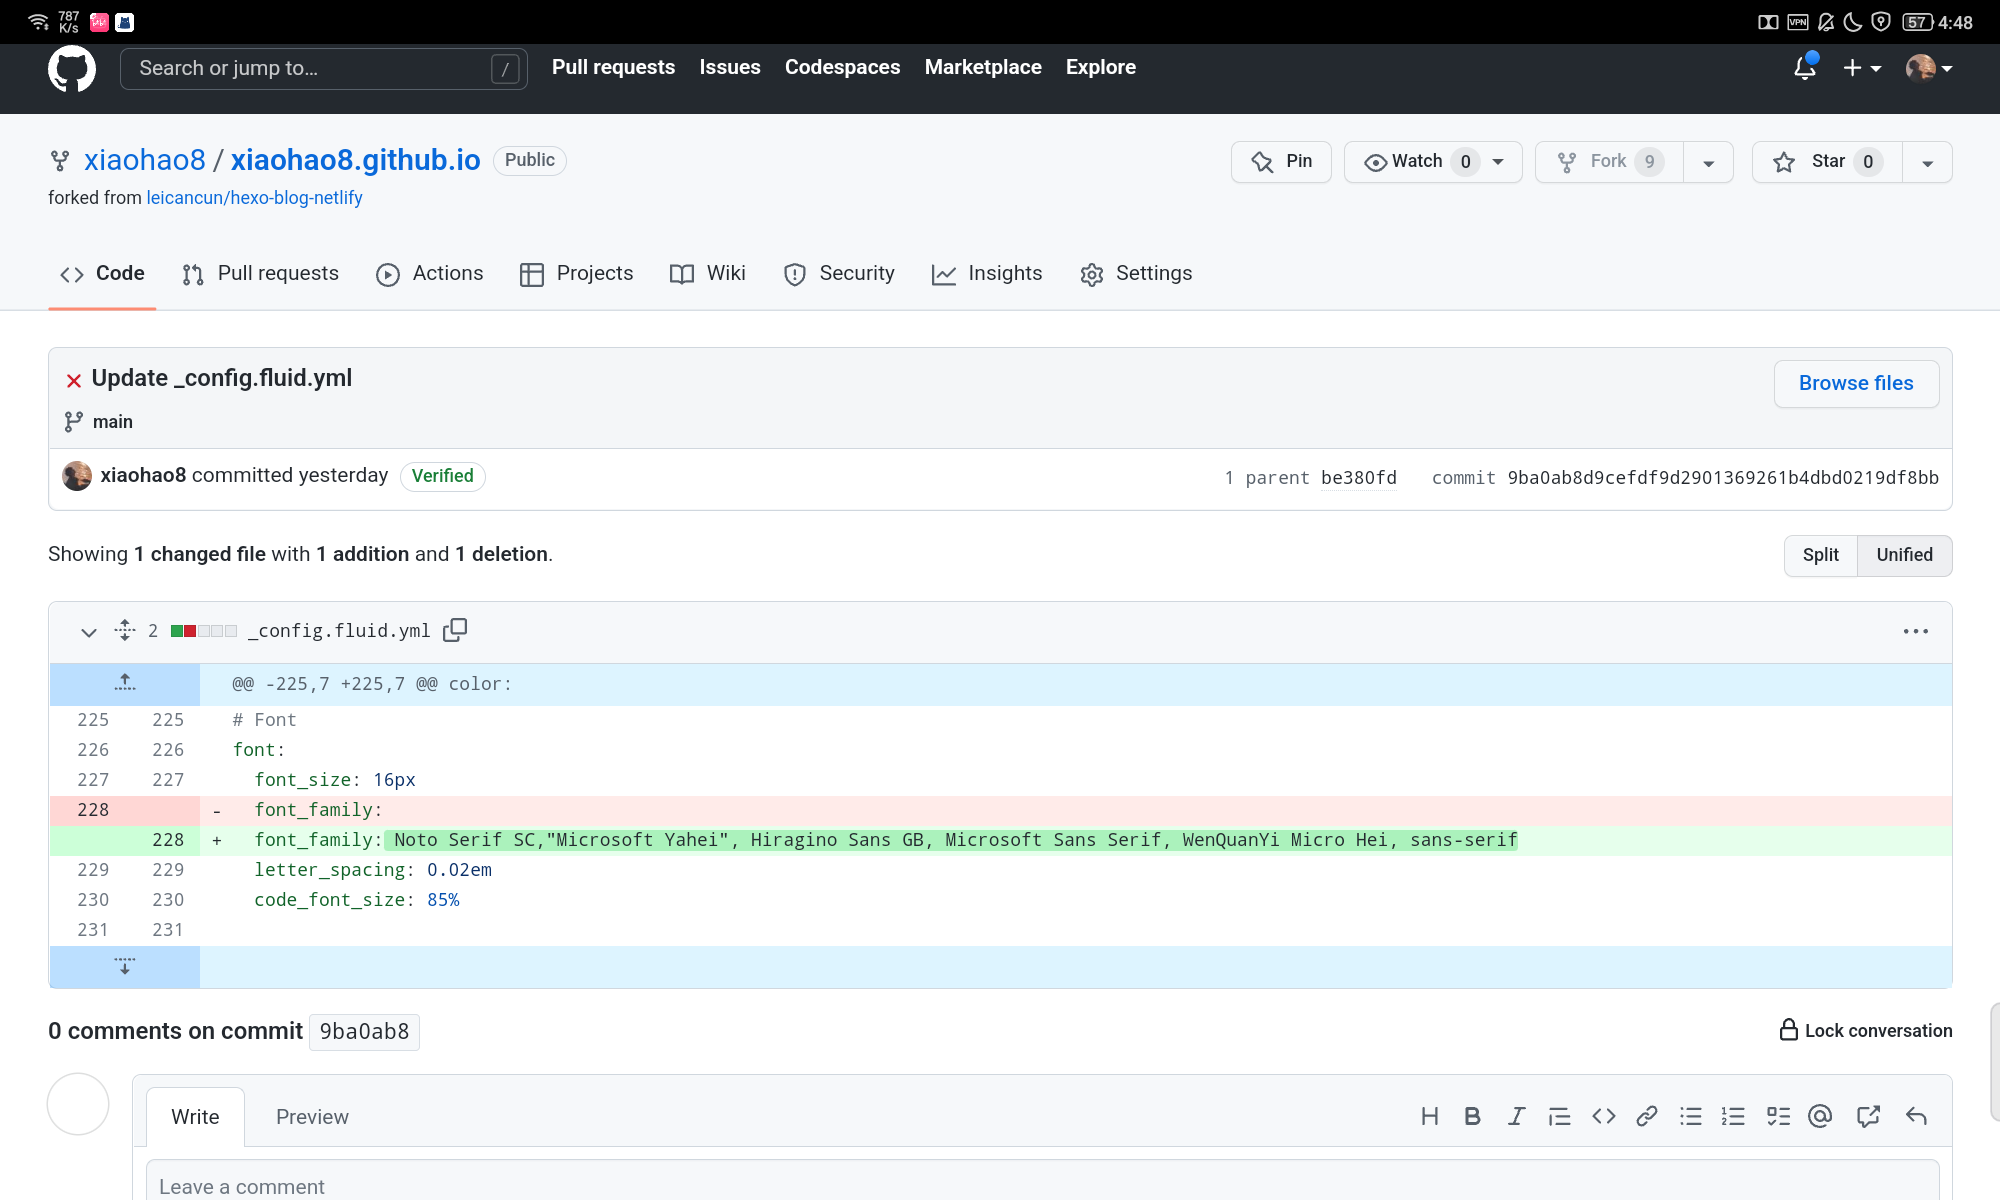The height and width of the screenshot is (1200, 2000).
Task: Focus the Search or jump to field
Action: coord(310,68)
